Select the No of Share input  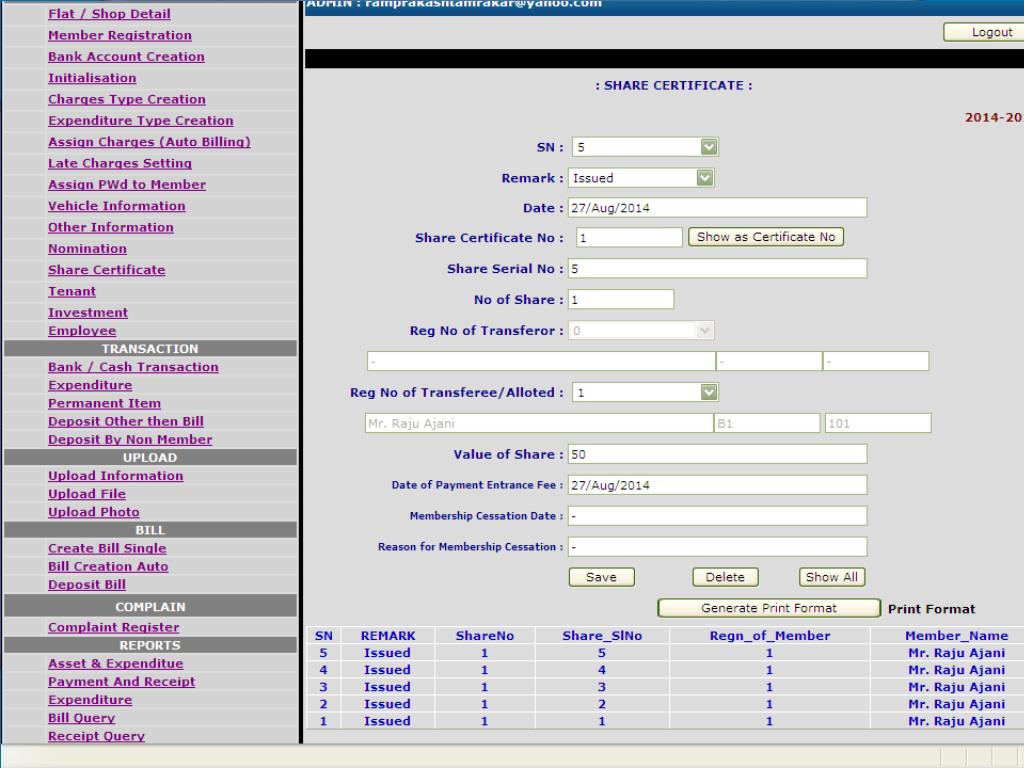pos(620,300)
